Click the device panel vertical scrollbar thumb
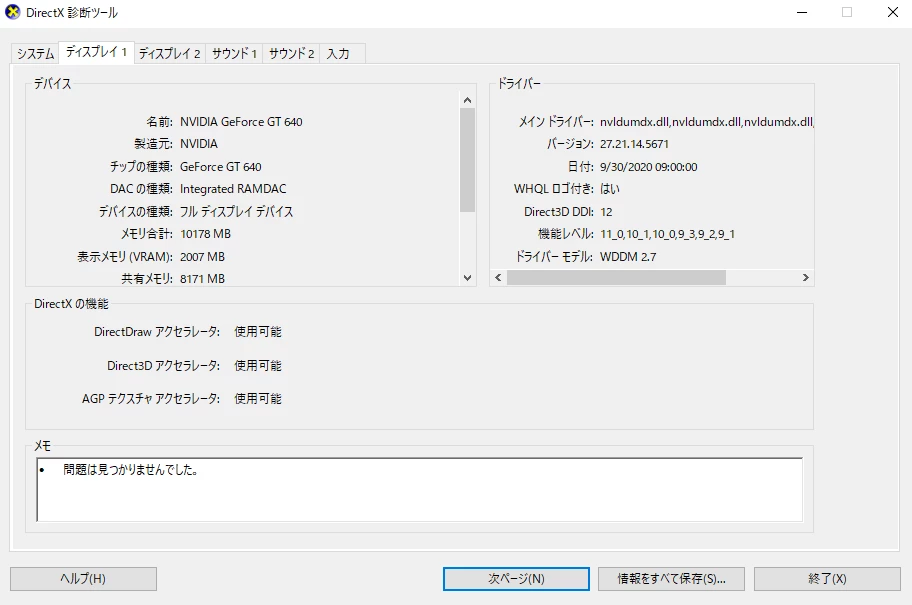The image size is (912, 605). [x=467, y=160]
